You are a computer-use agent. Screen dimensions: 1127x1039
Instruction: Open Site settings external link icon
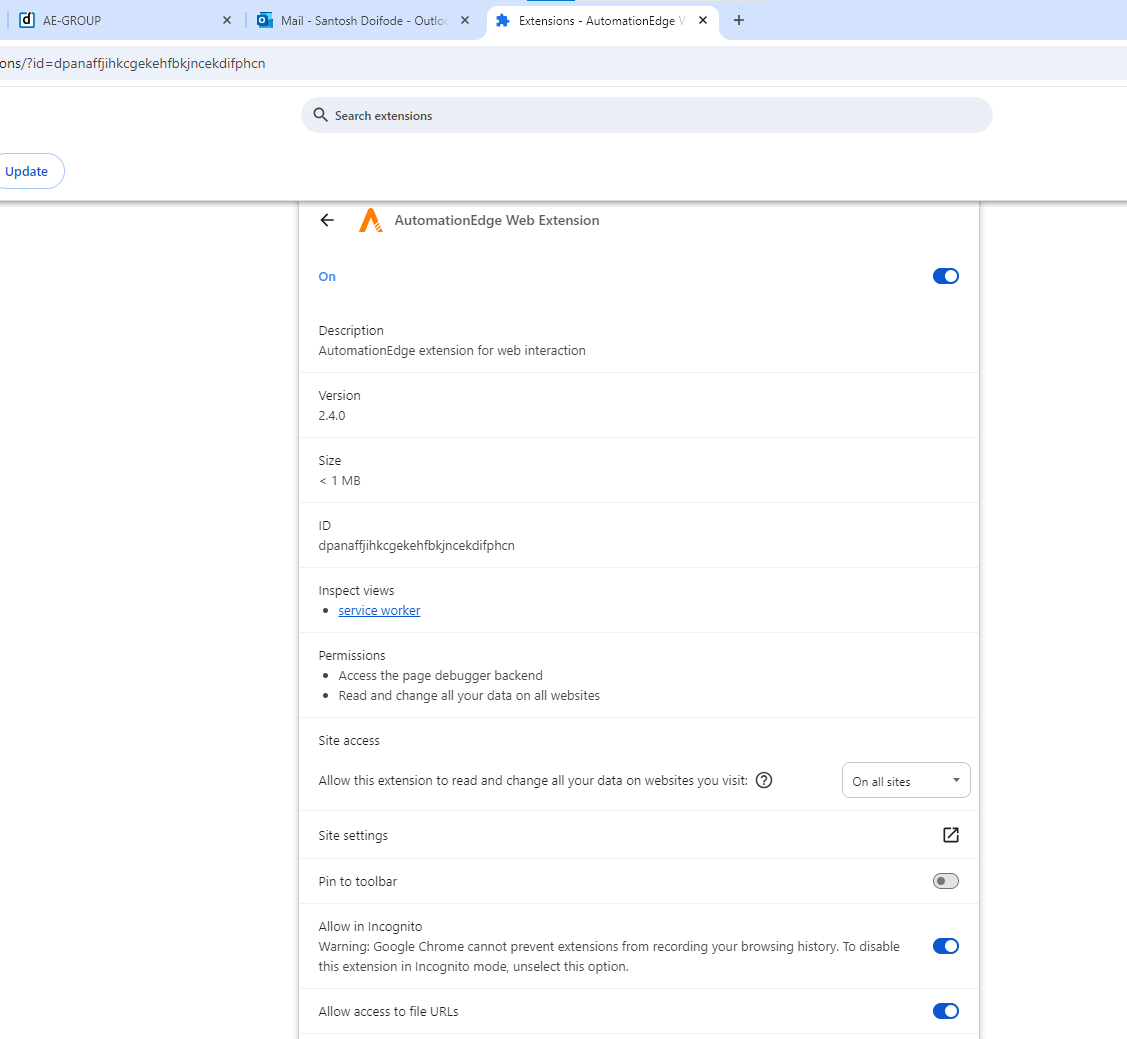950,835
